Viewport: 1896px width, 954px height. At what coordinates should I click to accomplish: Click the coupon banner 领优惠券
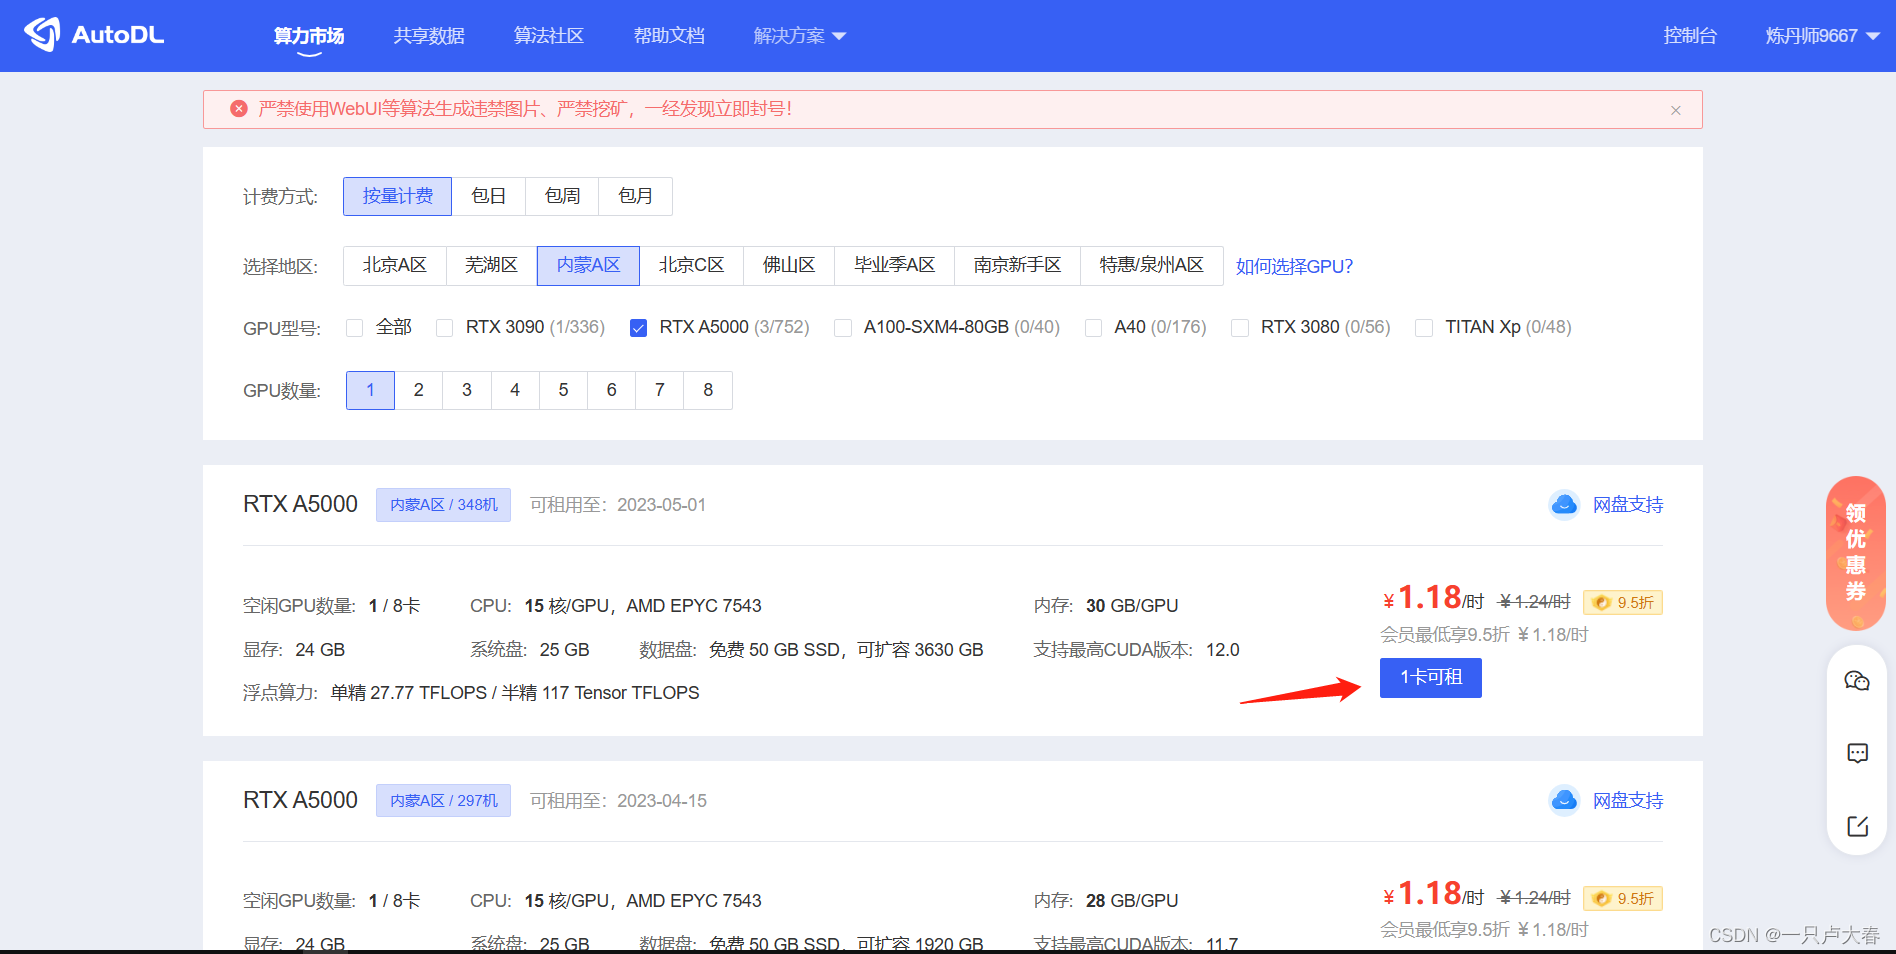tap(1856, 553)
